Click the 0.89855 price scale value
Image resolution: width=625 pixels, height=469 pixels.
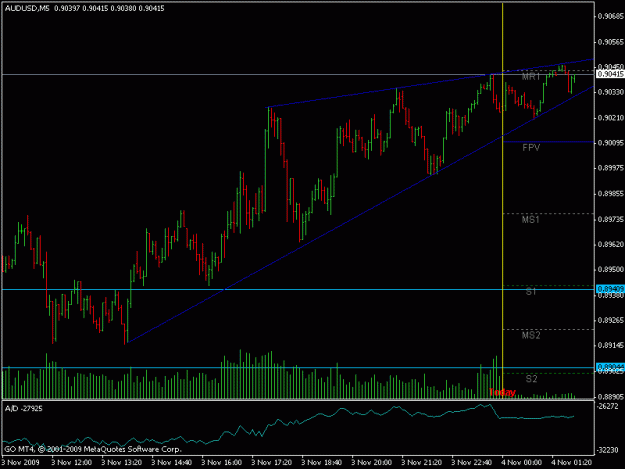click(x=611, y=194)
